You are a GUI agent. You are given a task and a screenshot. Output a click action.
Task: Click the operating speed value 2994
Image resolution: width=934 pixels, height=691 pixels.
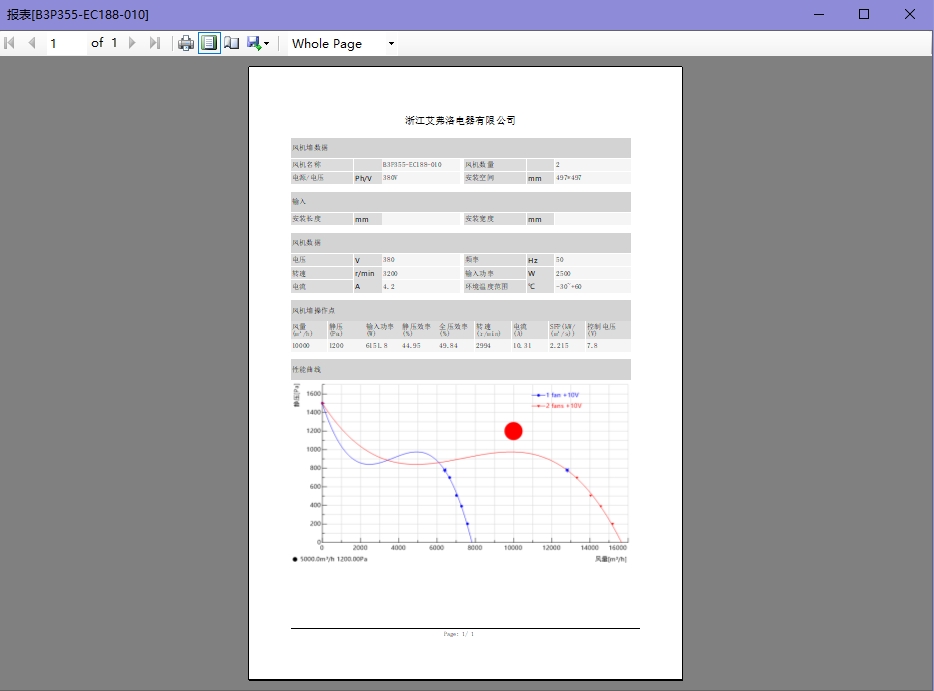click(483, 346)
